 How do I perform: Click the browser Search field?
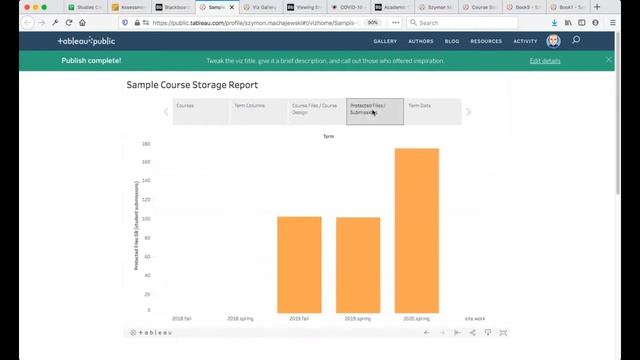[x=462, y=23]
